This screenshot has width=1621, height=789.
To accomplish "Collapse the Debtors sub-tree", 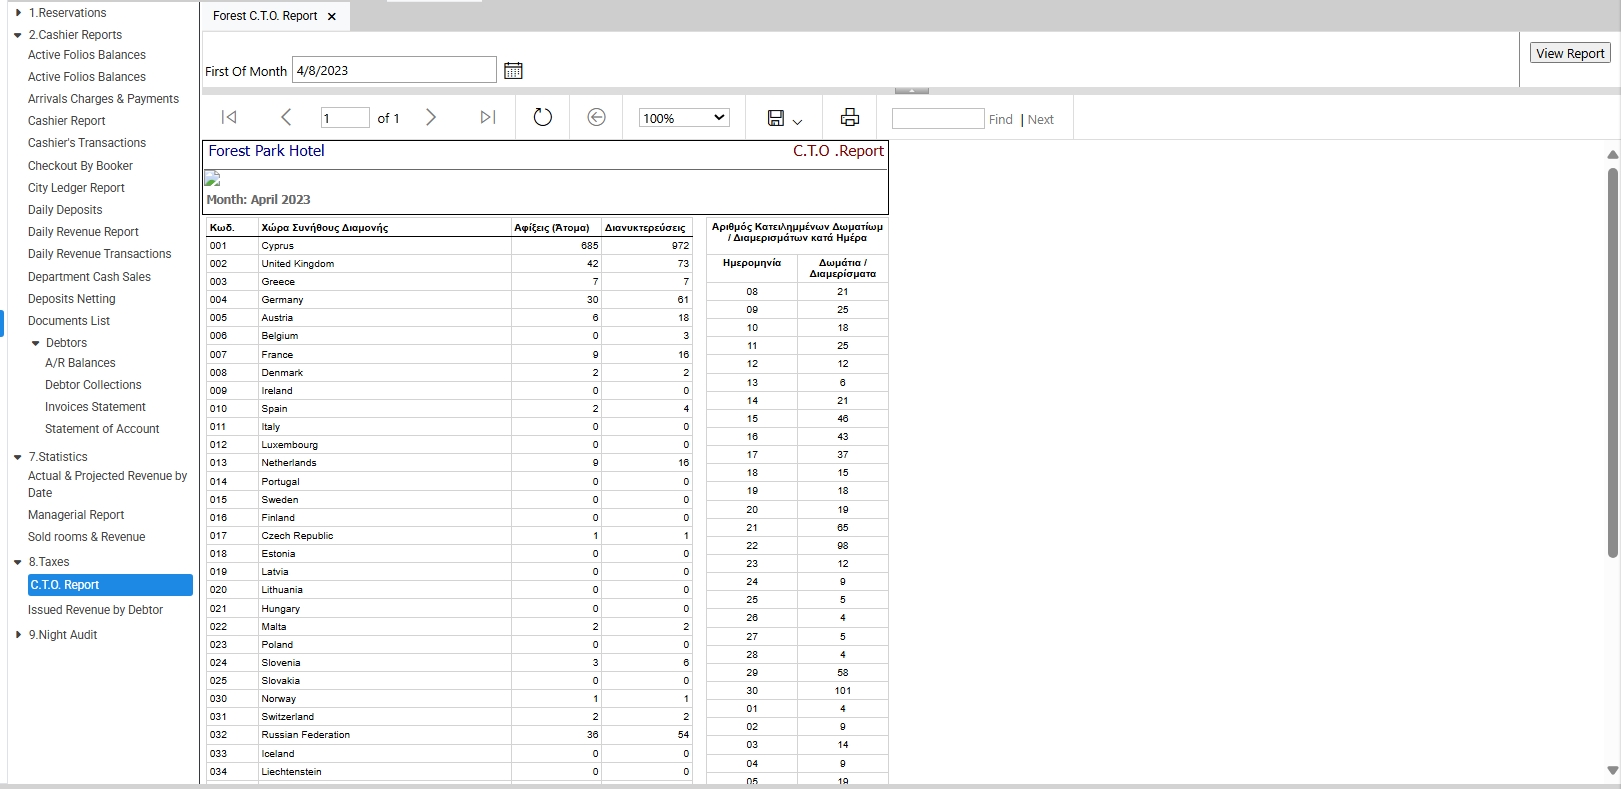I will [36, 343].
